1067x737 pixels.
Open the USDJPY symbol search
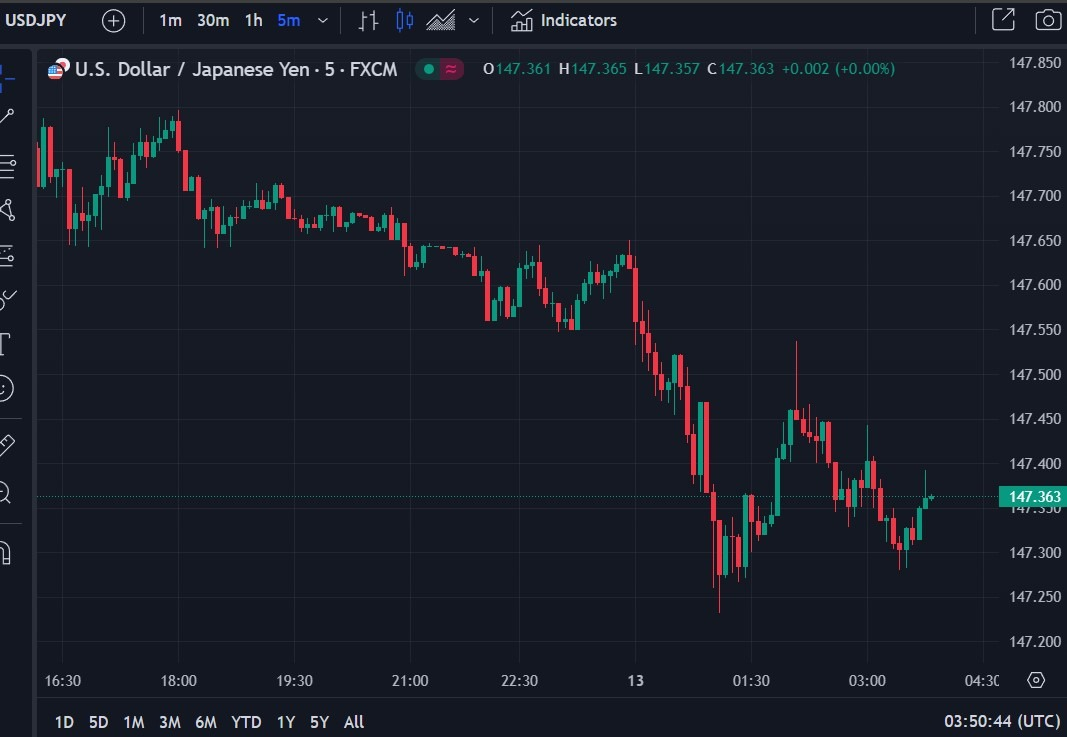[35, 20]
